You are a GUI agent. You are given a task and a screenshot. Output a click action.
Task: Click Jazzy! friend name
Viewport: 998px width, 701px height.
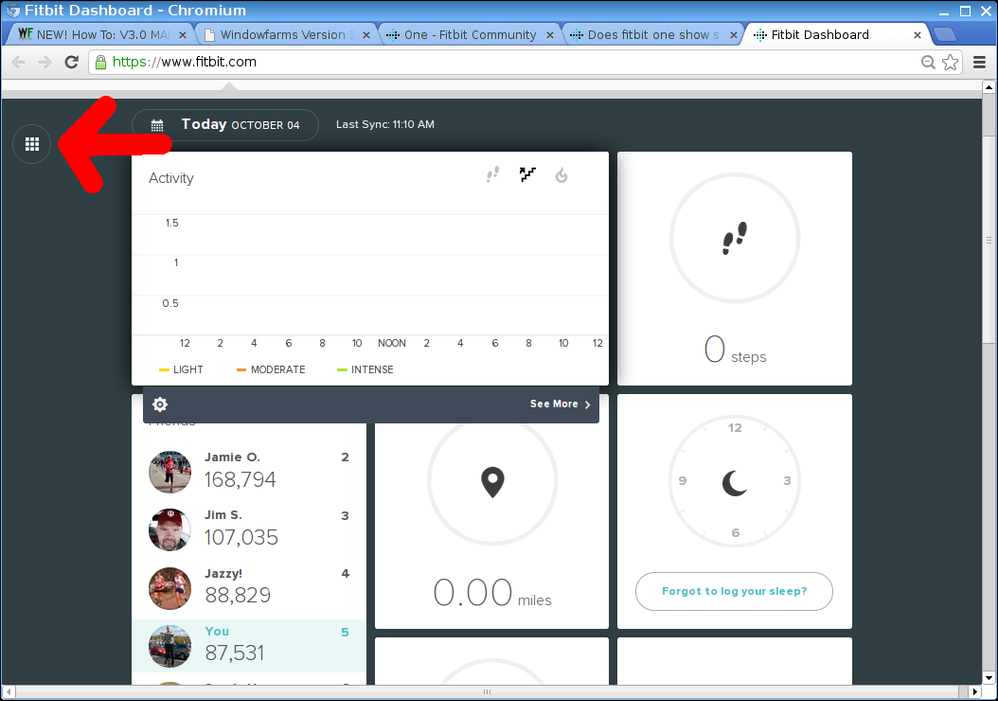coord(223,574)
